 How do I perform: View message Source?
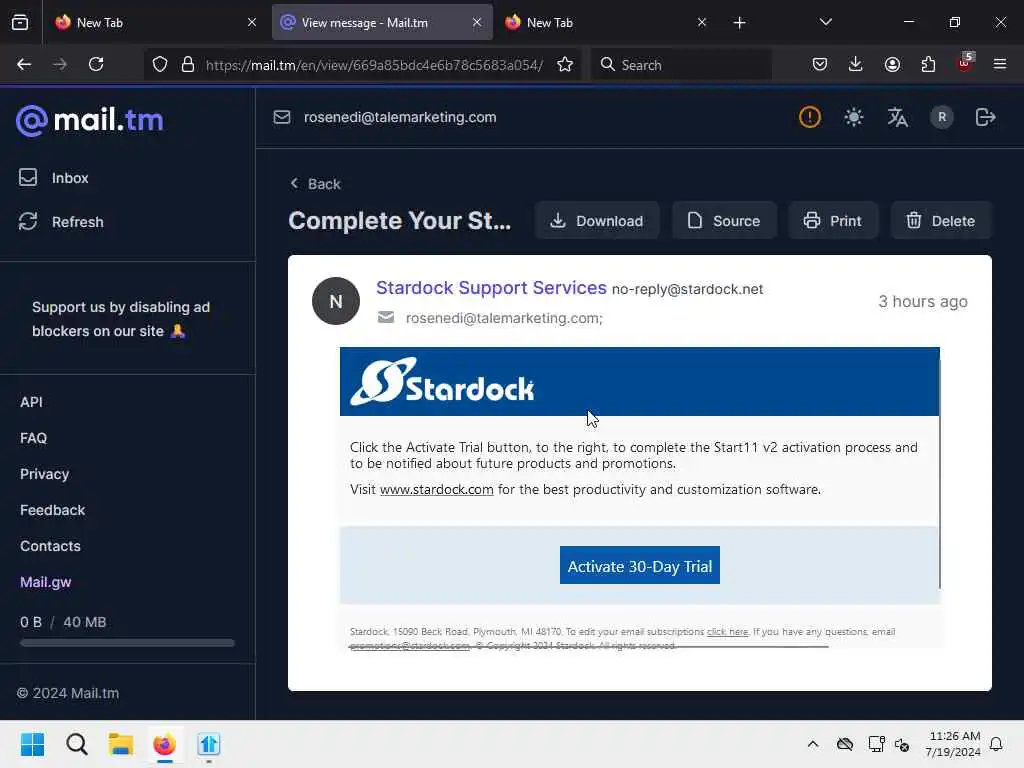point(724,221)
